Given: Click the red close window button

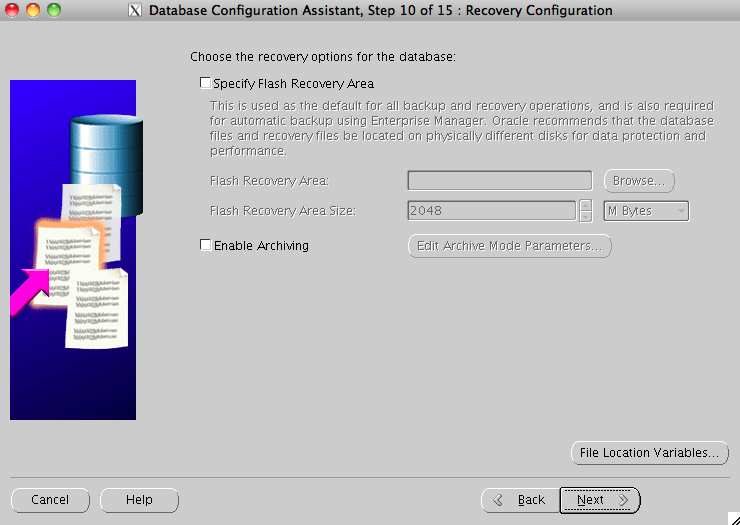Looking at the screenshot, I should (13, 10).
